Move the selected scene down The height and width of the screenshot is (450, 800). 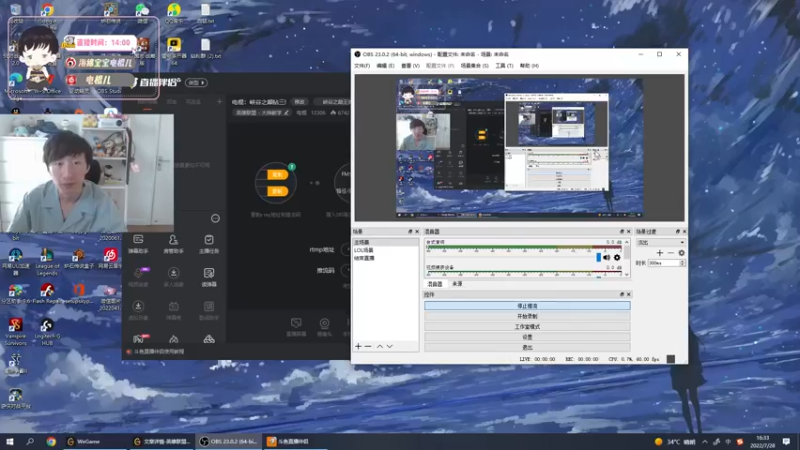point(390,346)
